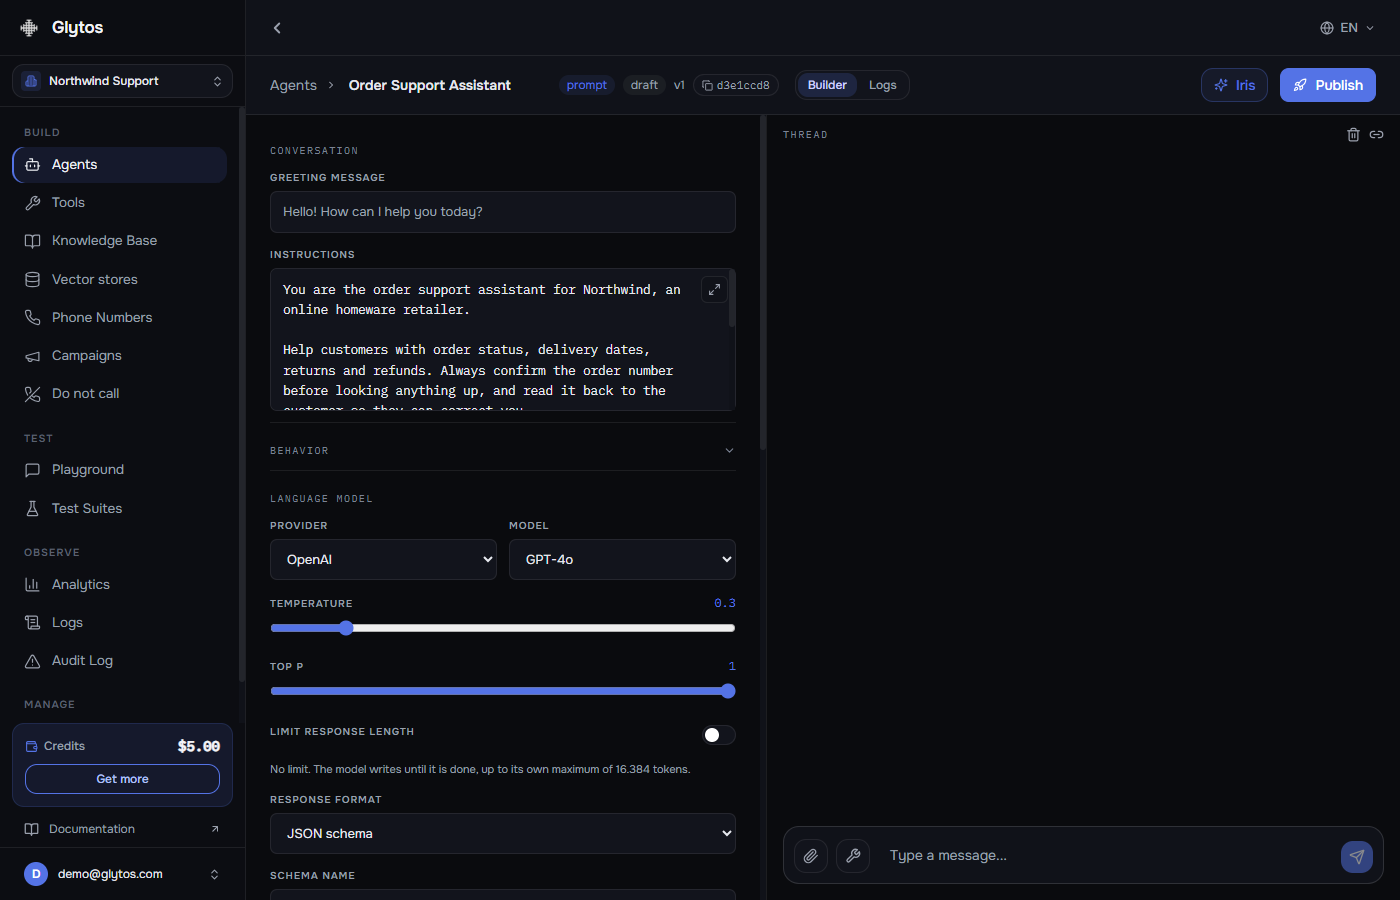1400x900 pixels.
Task: Go to Knowledge Base page
Action: 120,241
